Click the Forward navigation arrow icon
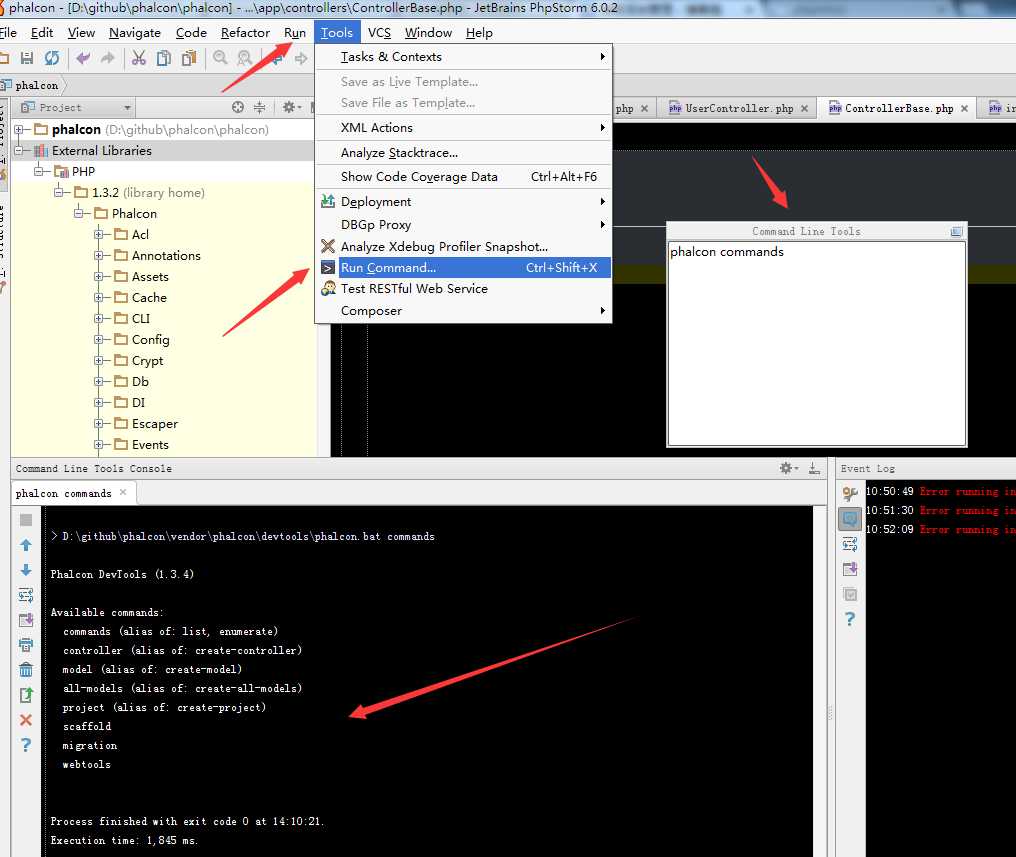Screen dimensions: 1016x857 coord(301,59)
